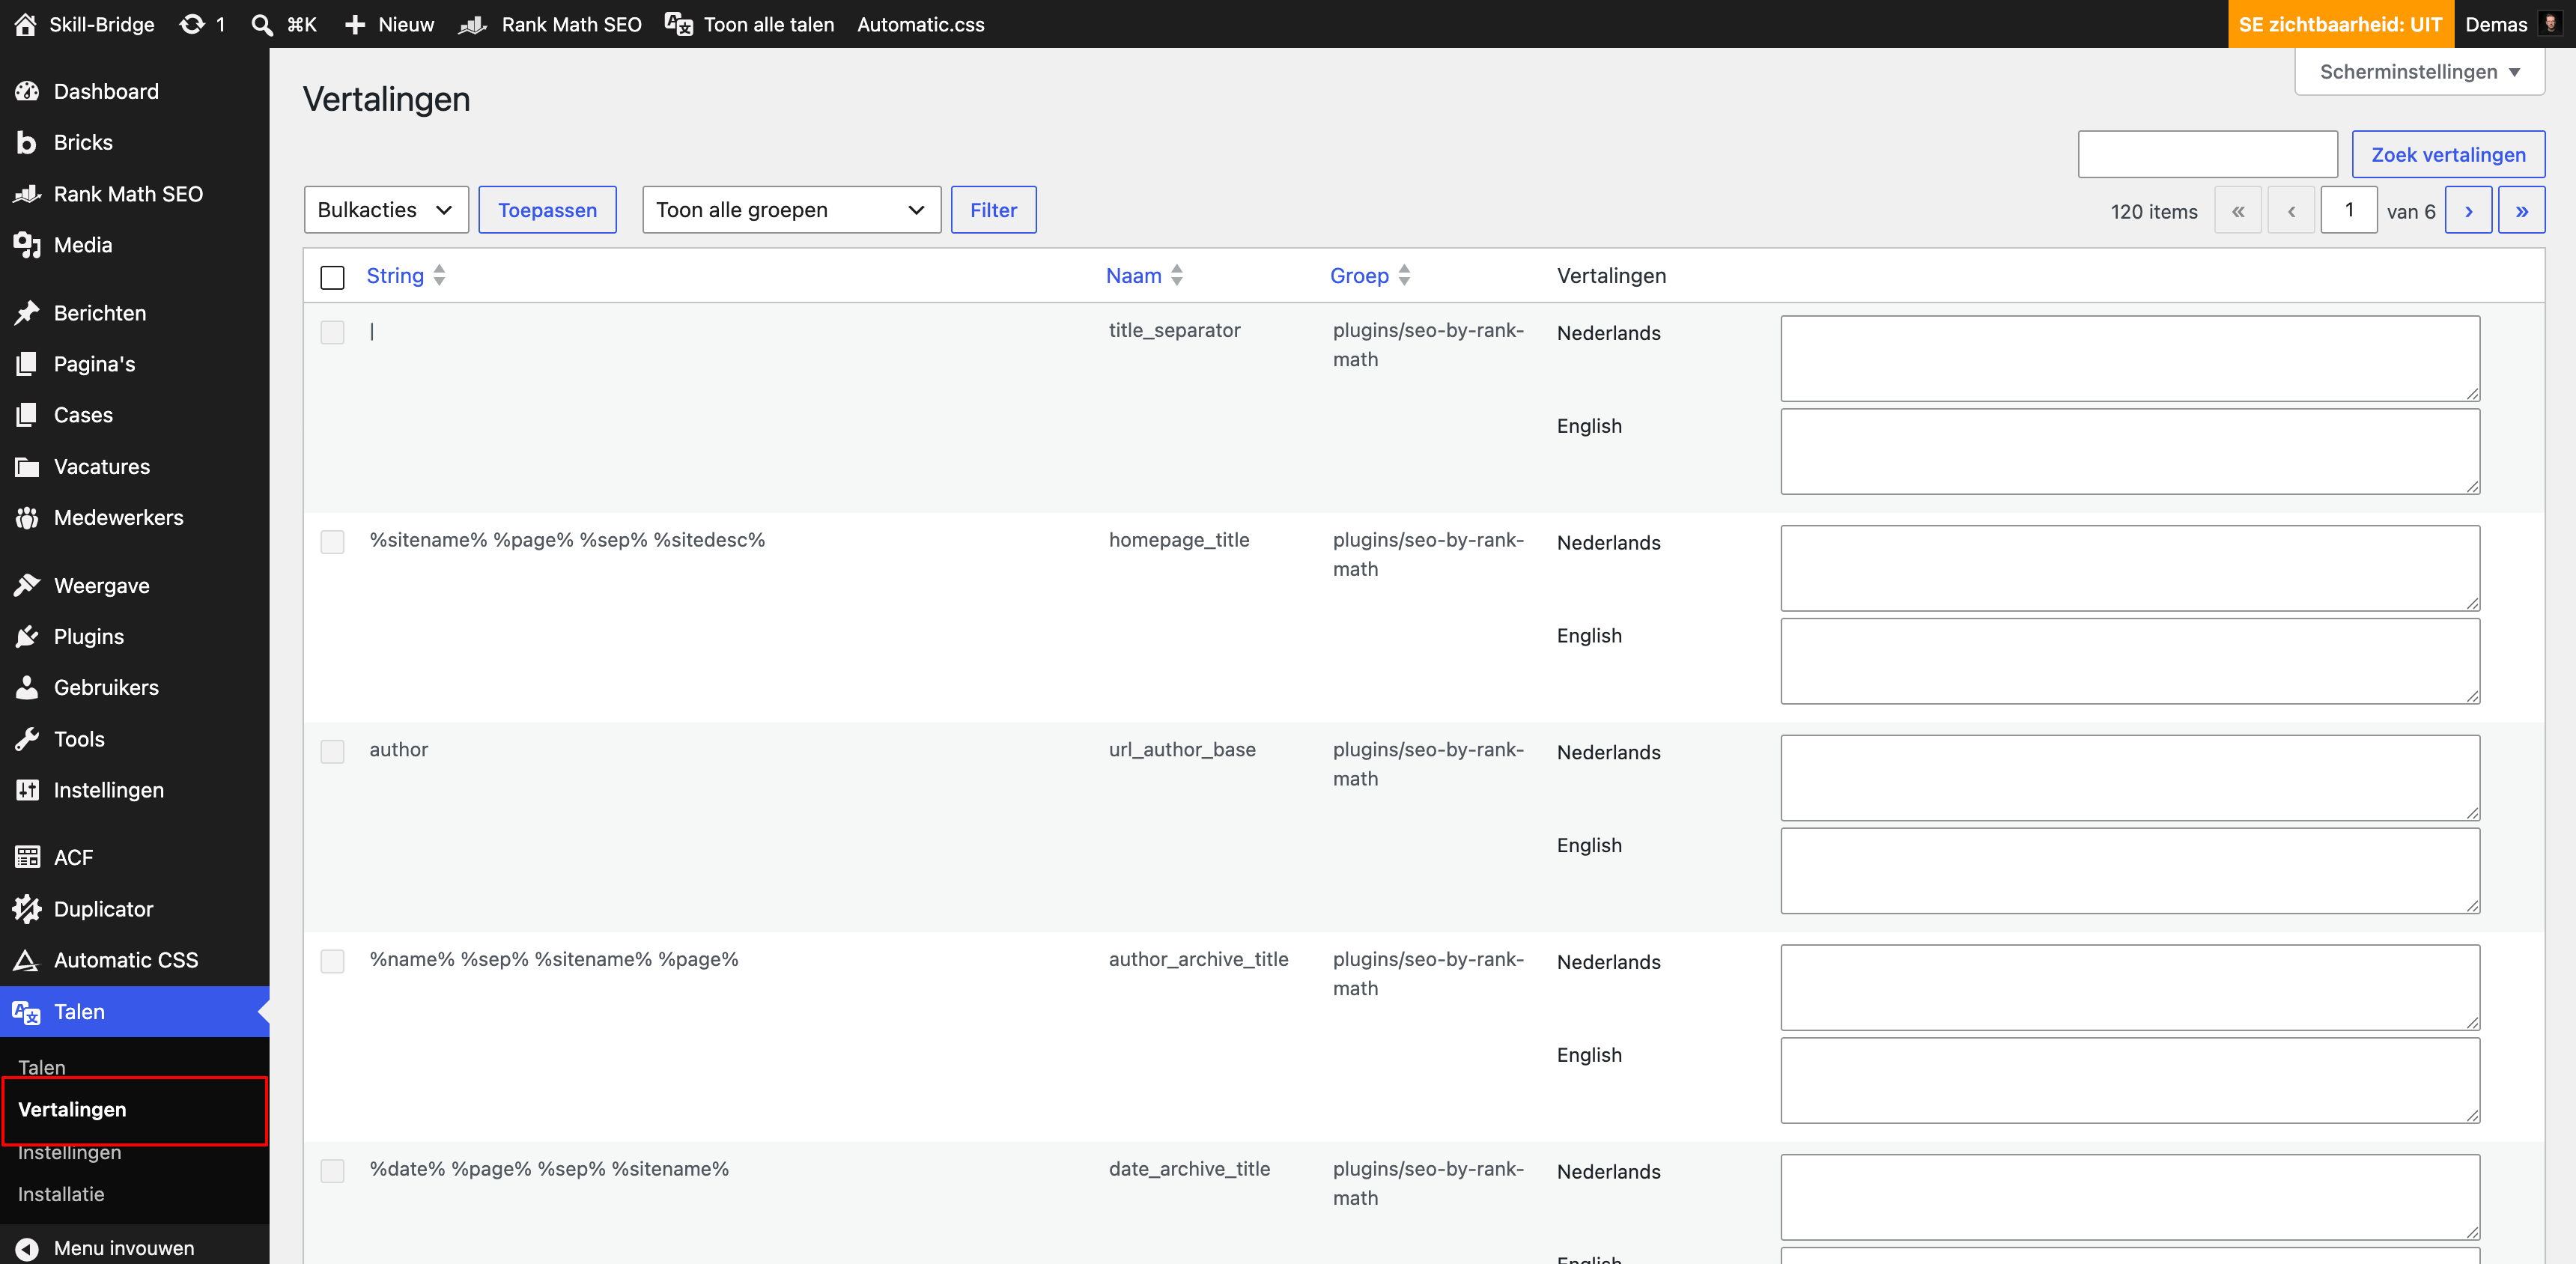
Task: Click the ACF fields icon
Action: (x=27, y=857)
